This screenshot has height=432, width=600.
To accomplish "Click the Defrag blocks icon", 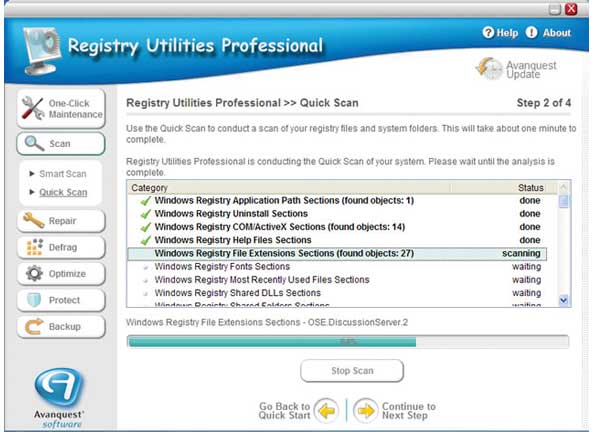I will tap(34, 247).
